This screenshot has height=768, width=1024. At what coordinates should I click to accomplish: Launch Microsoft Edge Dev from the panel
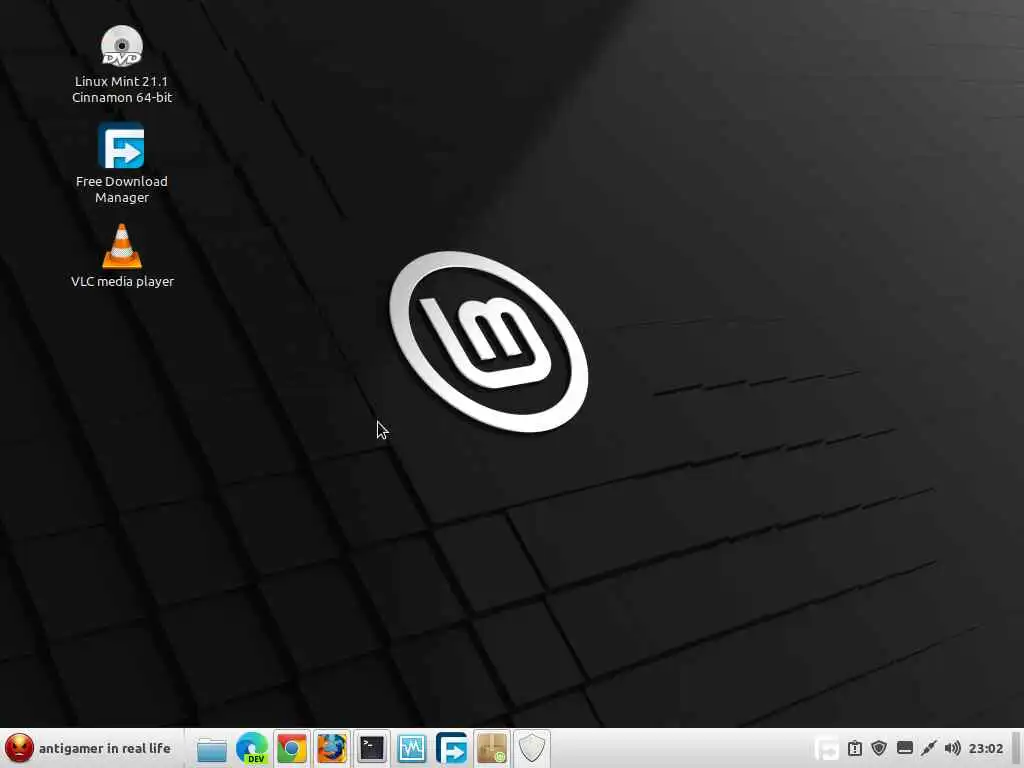pyautogui.click(x=252, y=748)
